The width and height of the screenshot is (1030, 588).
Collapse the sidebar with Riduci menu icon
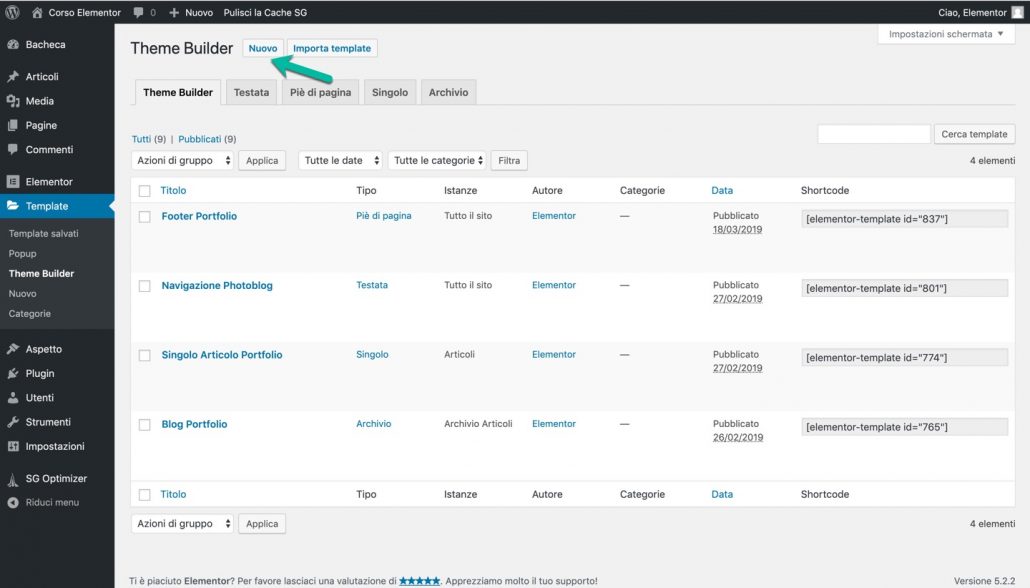12,503
